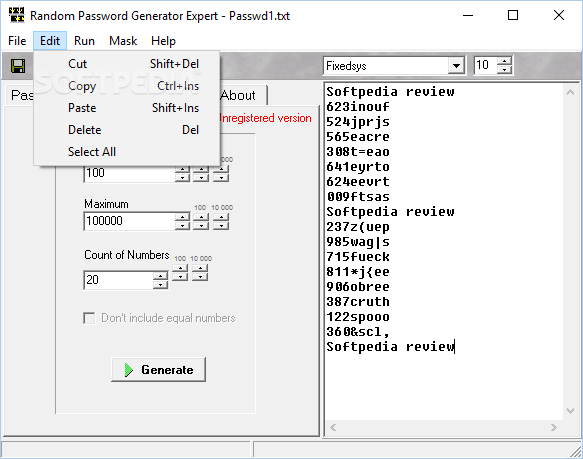The height and width of the screenshot is (459, 583).
Task: Click the font size field showing 10
Action: (x=486, y=65)
